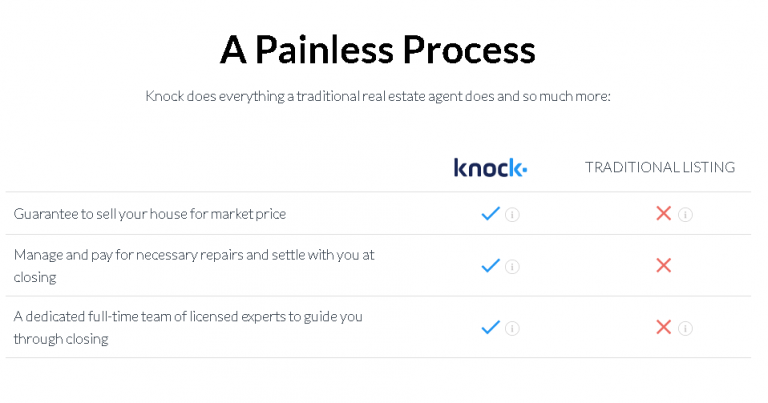Click 'Manage and pay for necessary repairs' text
The image size is (768, 403).
tap(194, 266)
